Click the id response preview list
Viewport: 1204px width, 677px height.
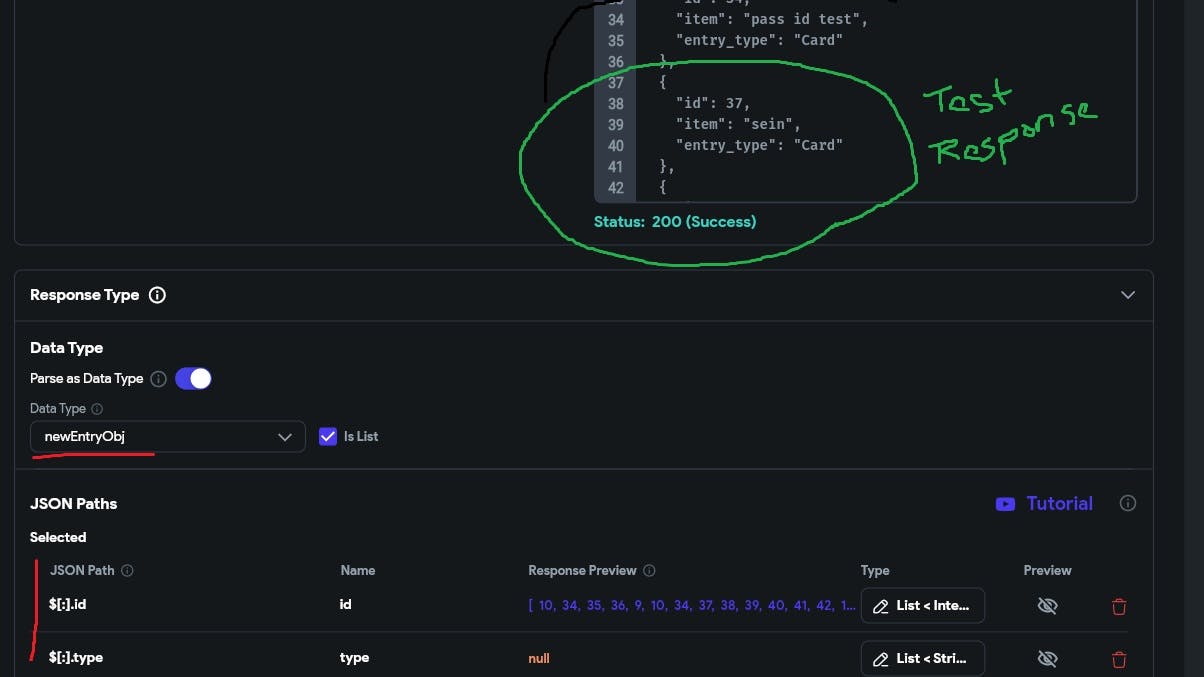coord(691,606)
